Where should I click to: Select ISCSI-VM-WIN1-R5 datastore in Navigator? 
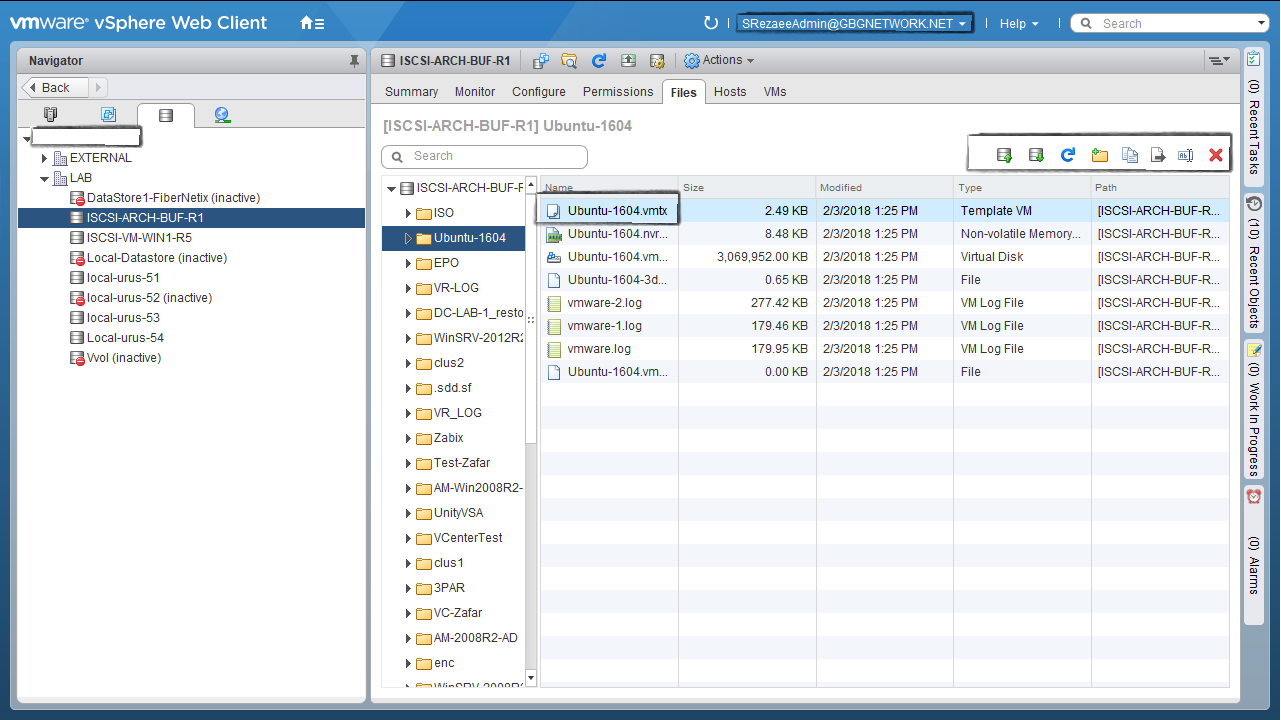coord(139,238)
